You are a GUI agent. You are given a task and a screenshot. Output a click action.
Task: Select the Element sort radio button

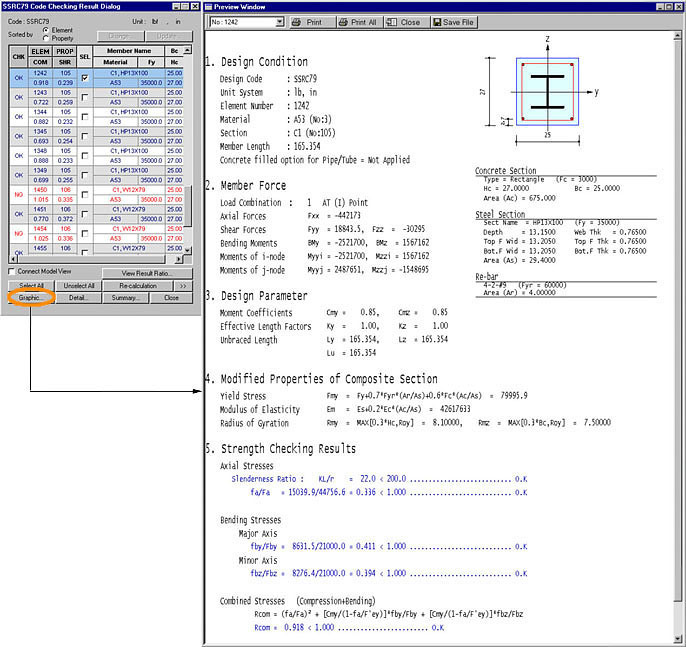click(46, 30)
